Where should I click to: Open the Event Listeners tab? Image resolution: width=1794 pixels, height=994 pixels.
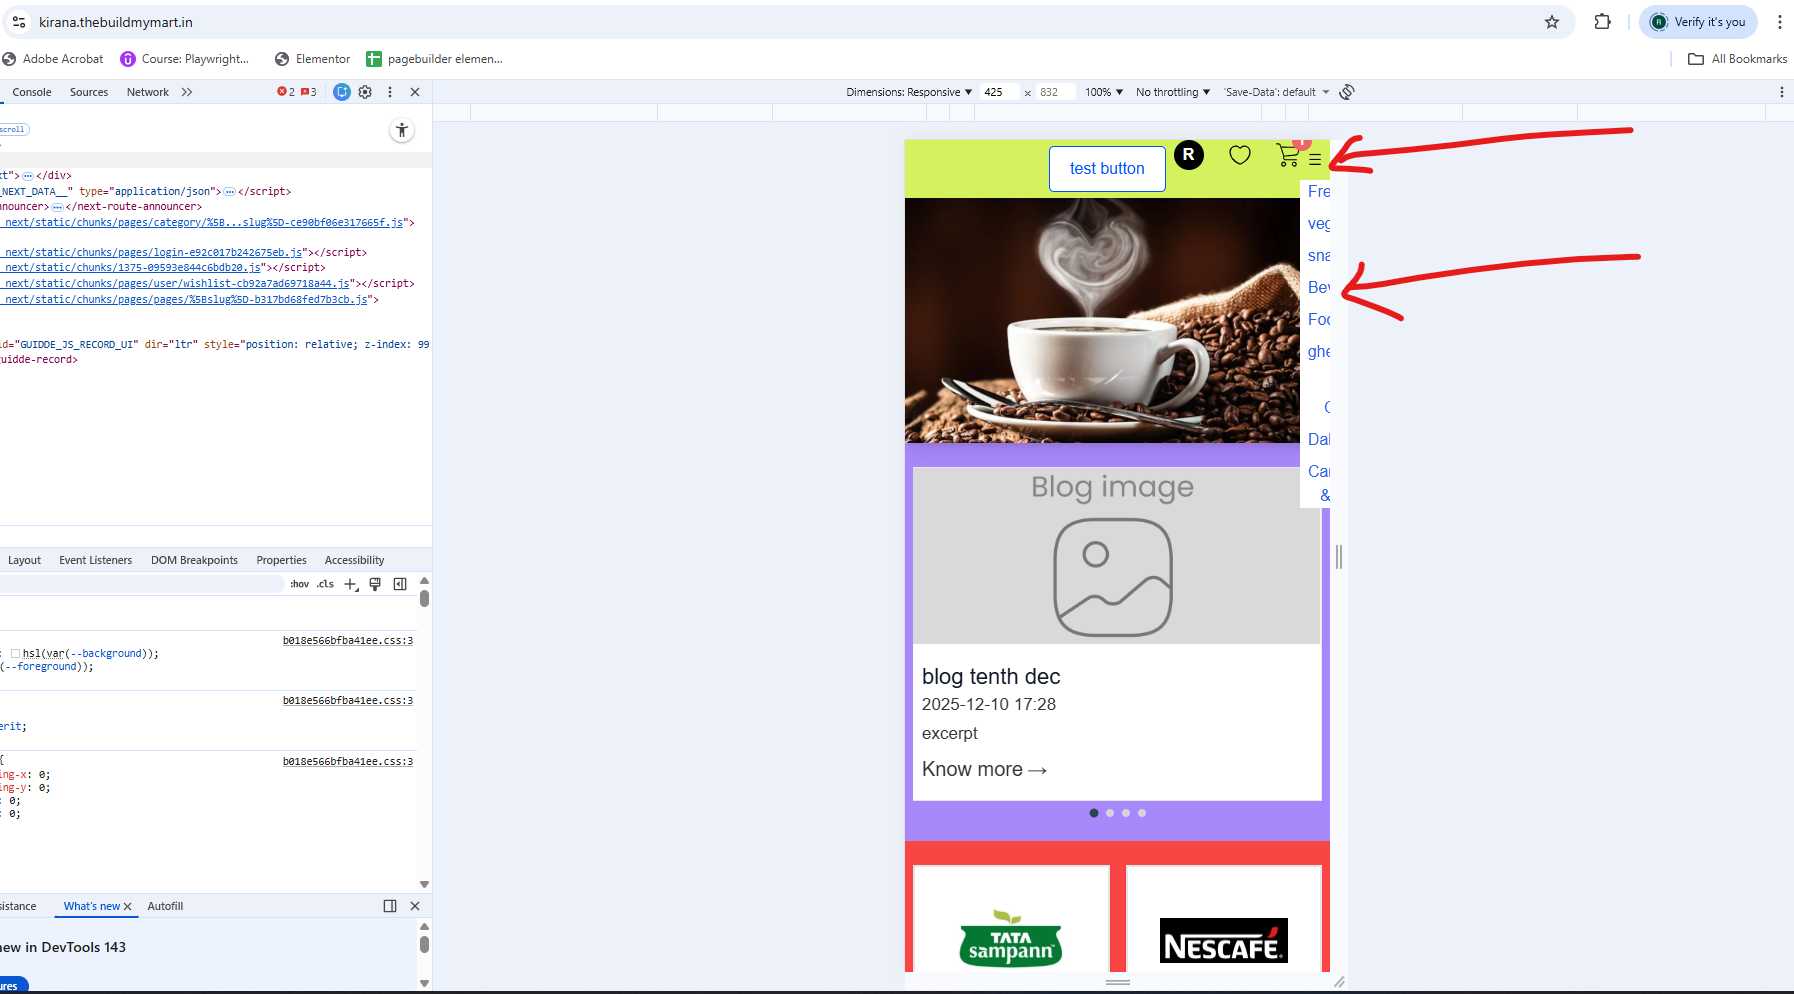pos(96,560)
